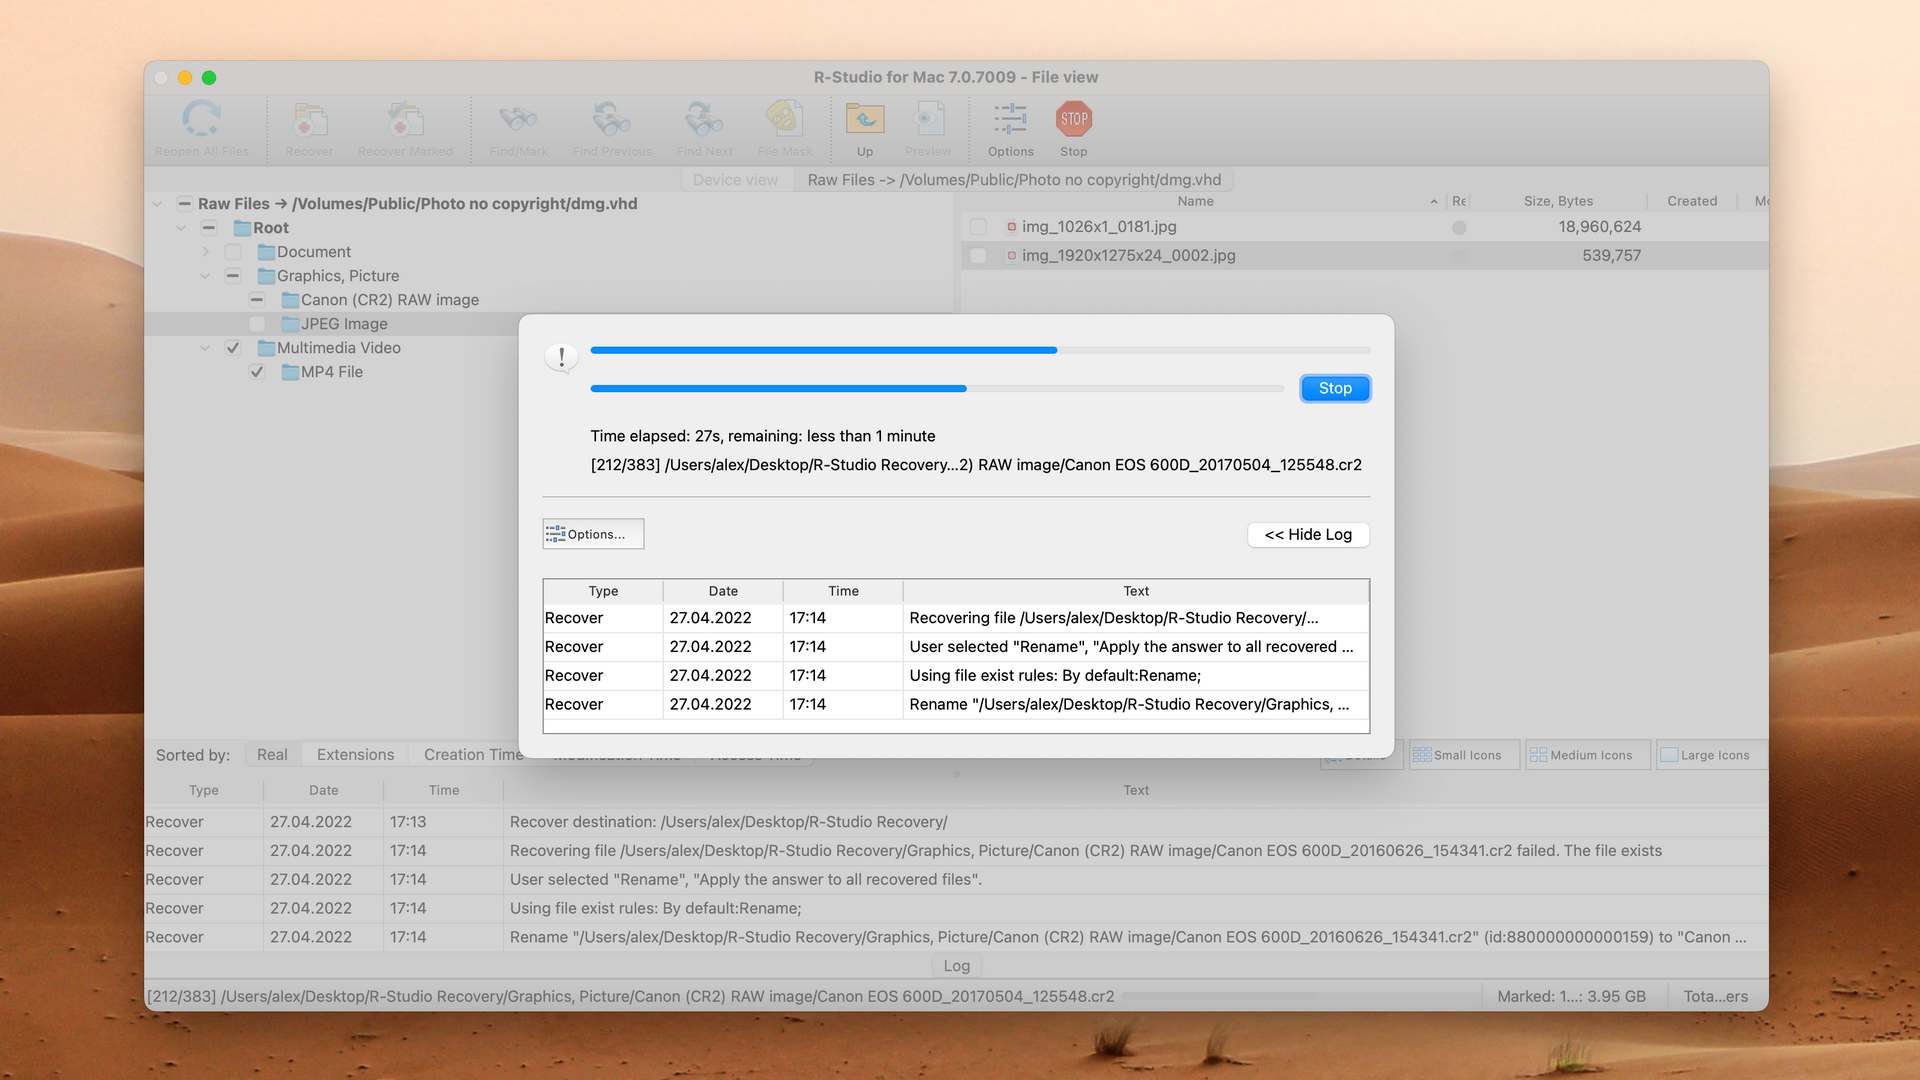Viewport: 1920px width, 1080px height.
Task: Click the Date column header in bottom log
Action: pos(323,790)
